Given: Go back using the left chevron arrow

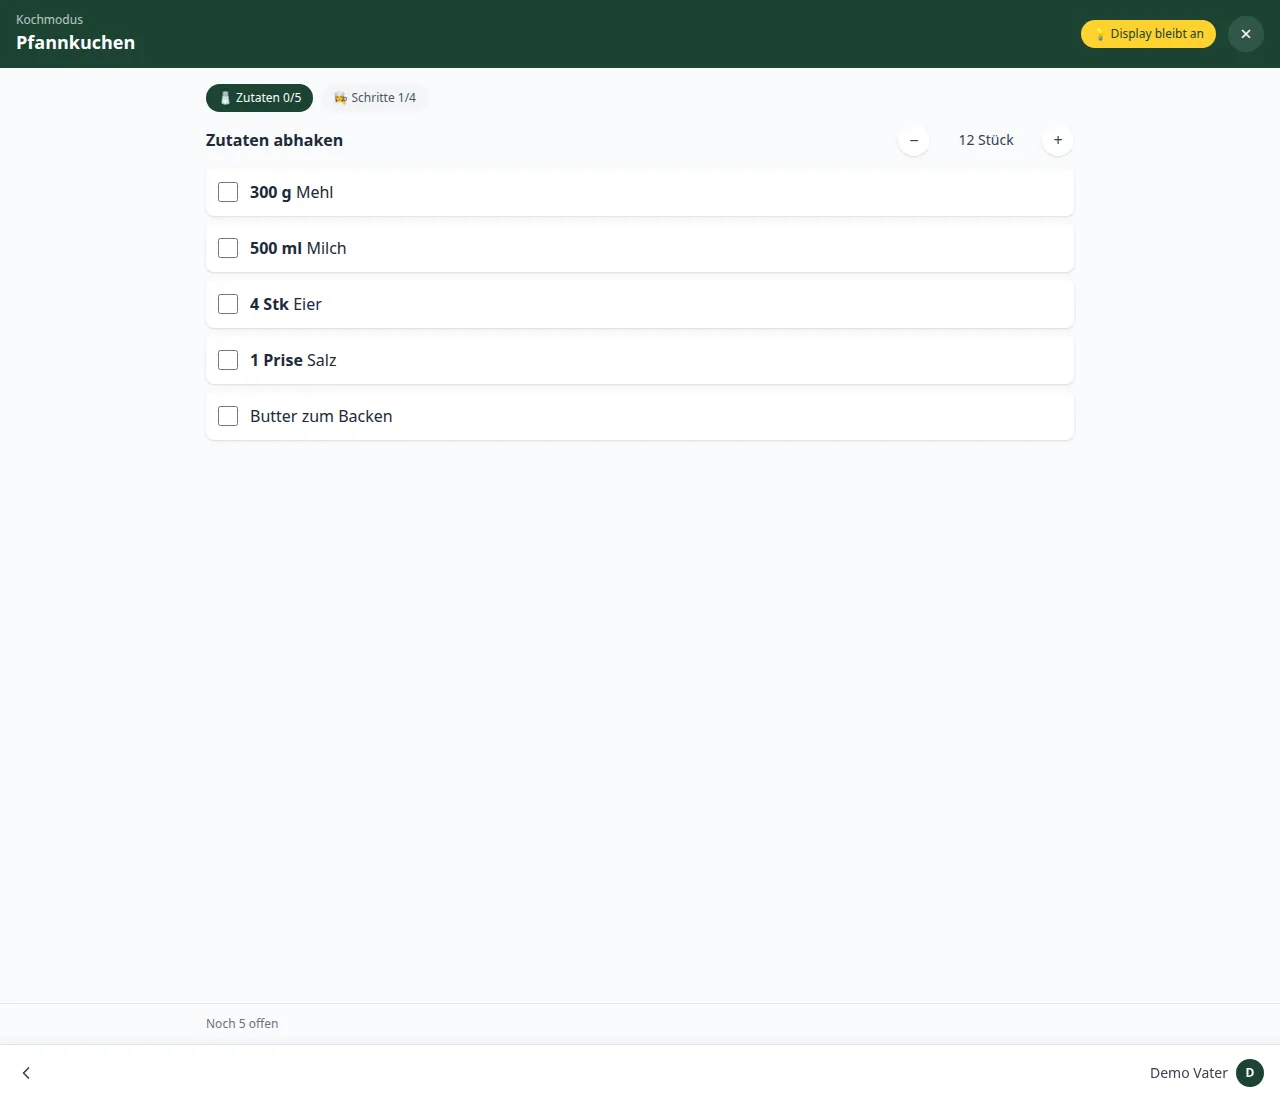Looking at the screenshot, I should coord(26,1073).
